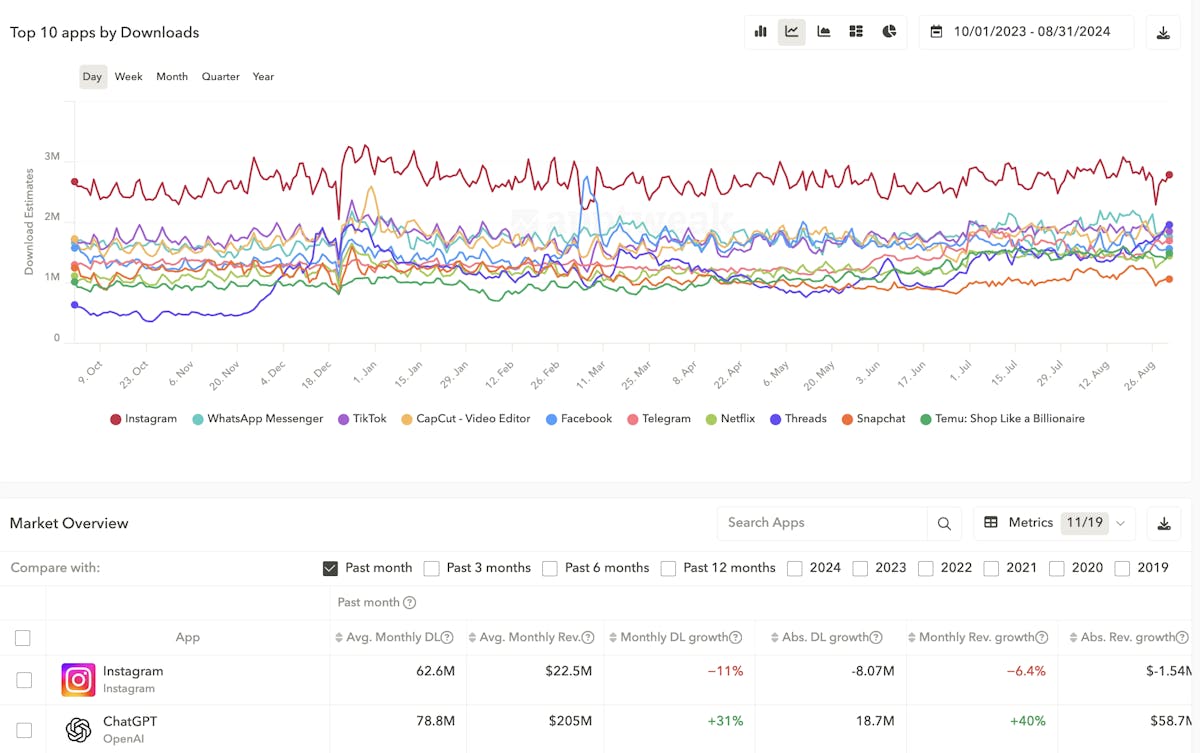Click sort arrows for Abs. Rev. growth column
The image size is (1200, 753).
coord(1073,638)
